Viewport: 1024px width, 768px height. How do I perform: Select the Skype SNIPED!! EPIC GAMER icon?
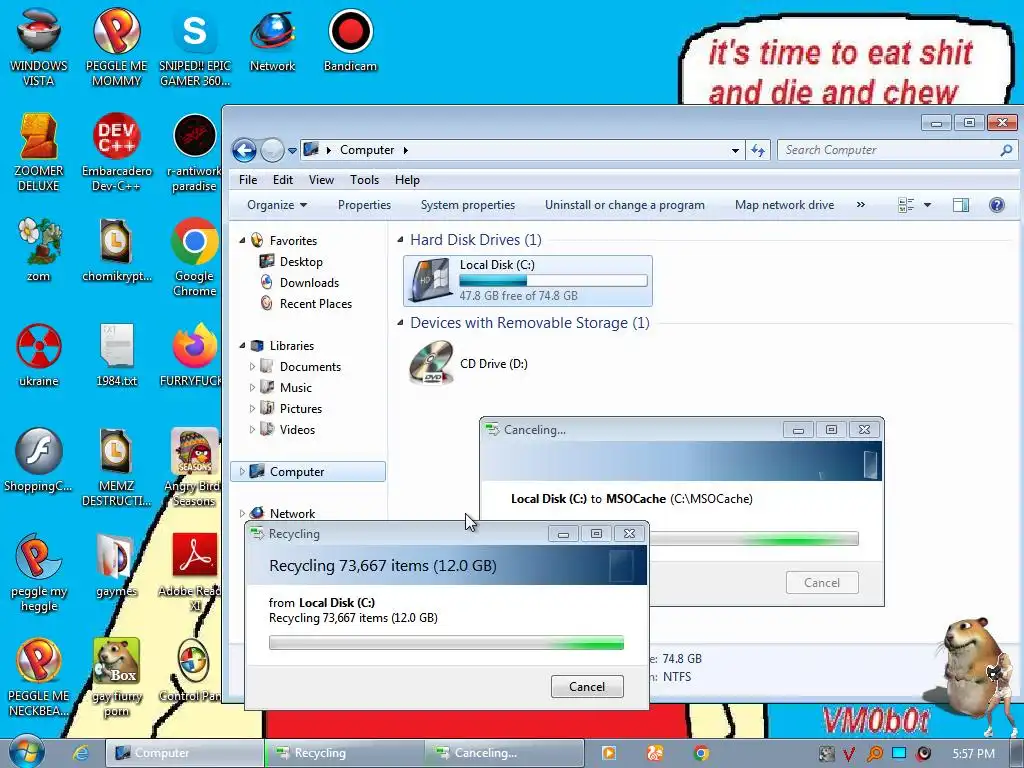(x=195, y=47)
